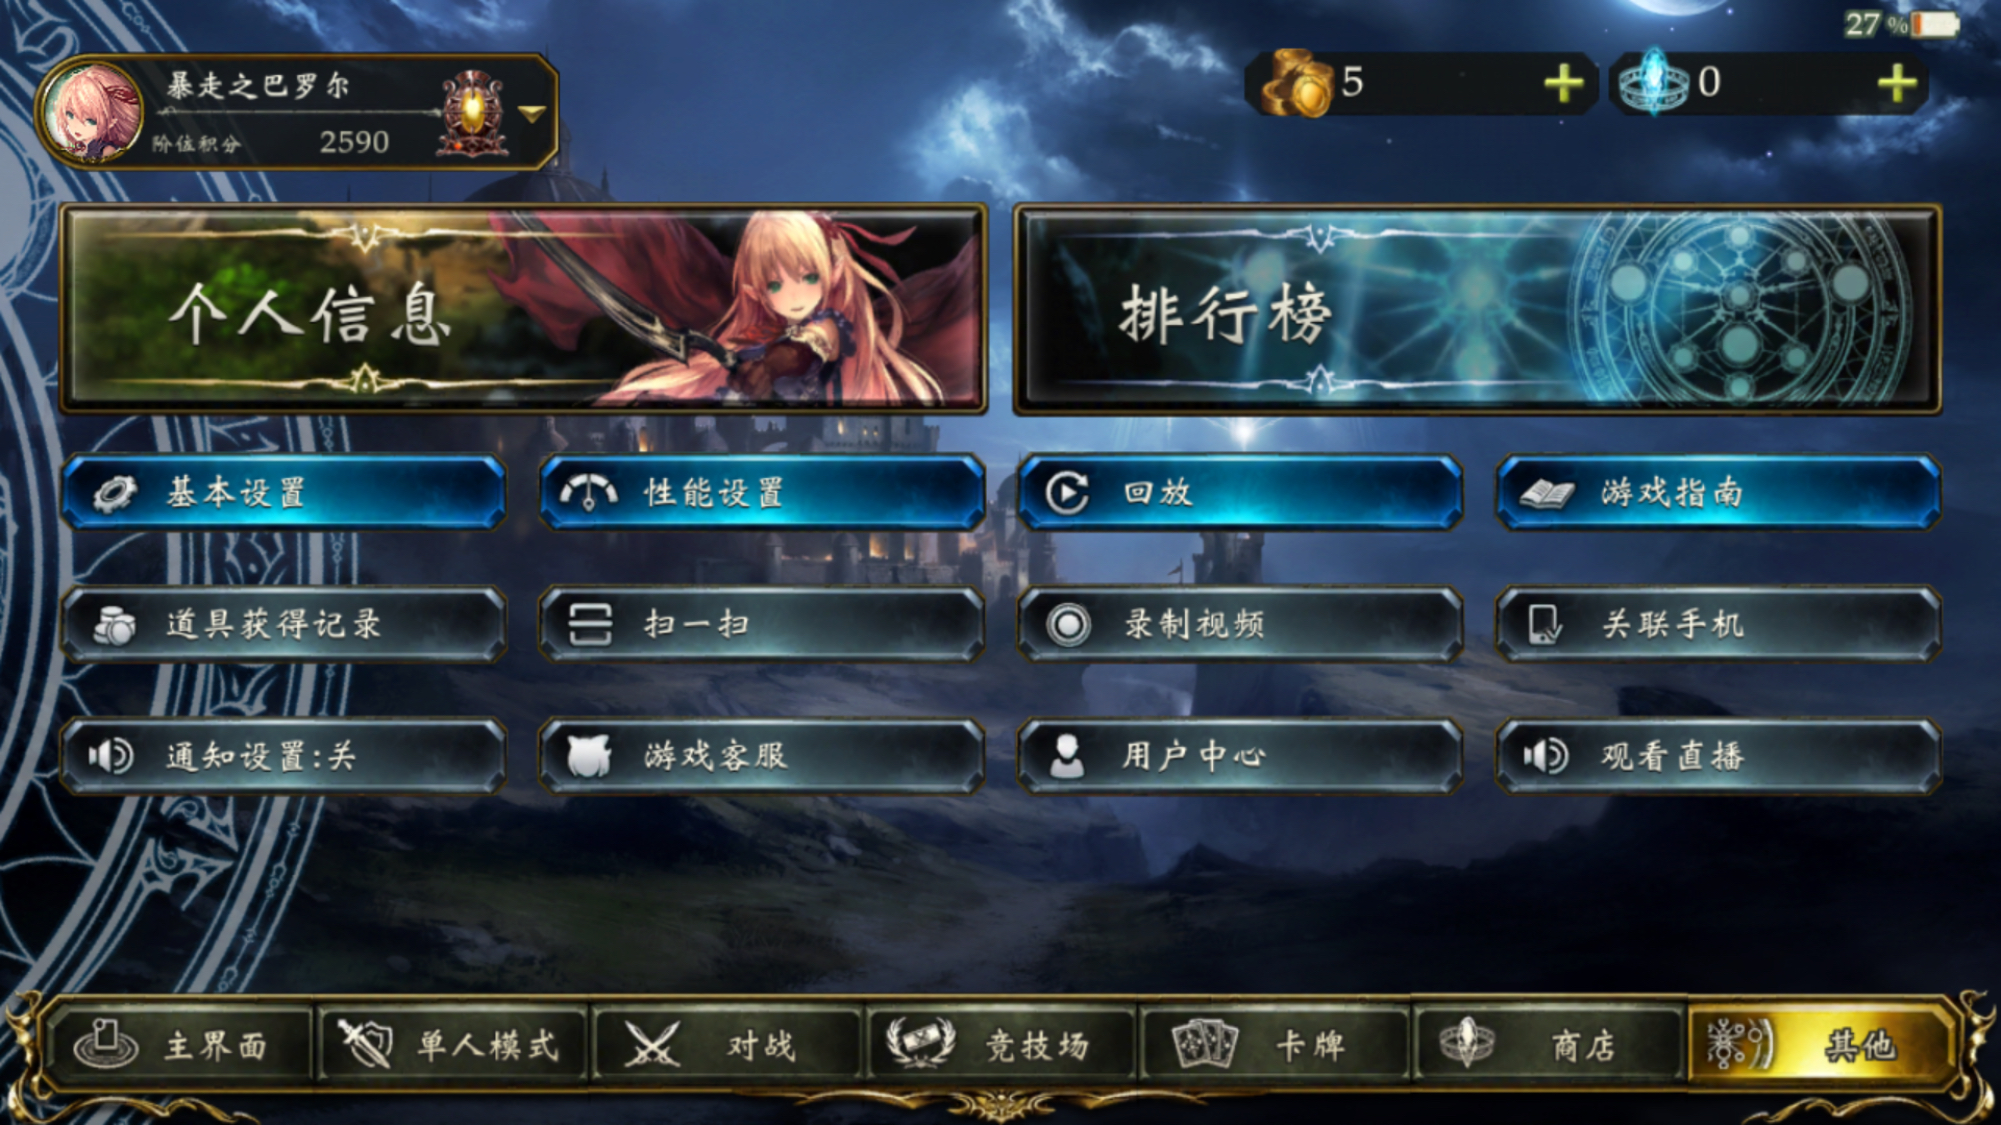This screenshot has height=1125, width=2001.
Task: Start 录制视频 record button
Action: tap(1240, 624)
